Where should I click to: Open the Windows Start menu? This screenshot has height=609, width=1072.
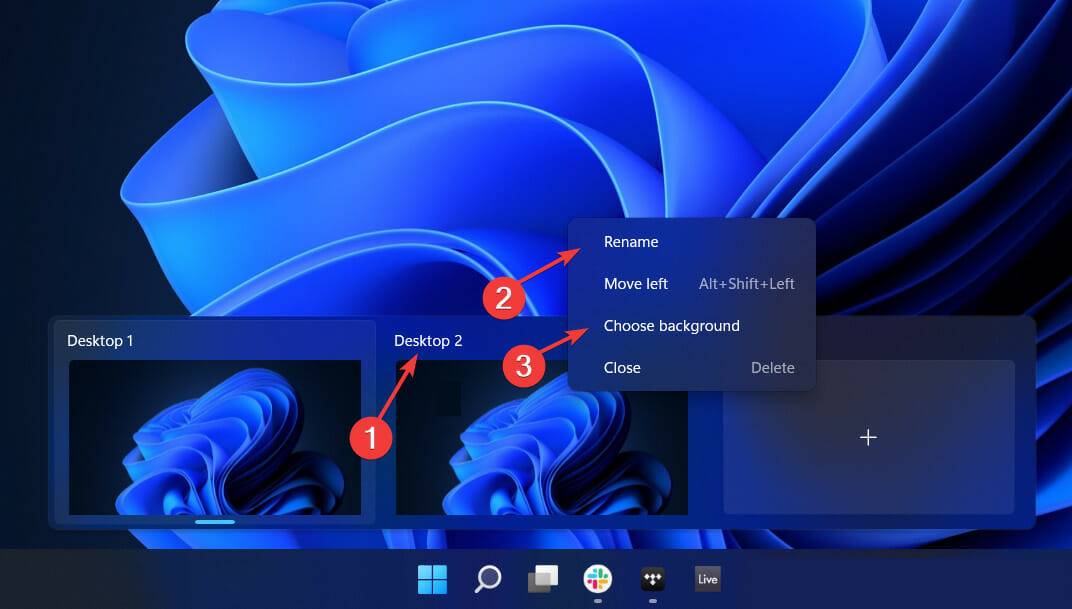tap(432, 579)
